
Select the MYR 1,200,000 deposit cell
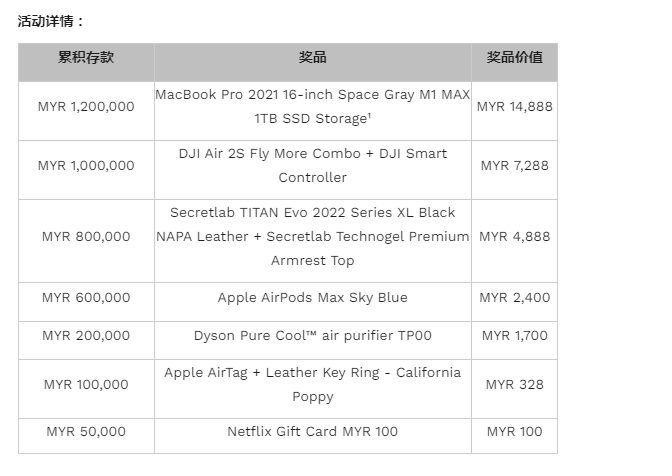pyautogui.click(x=86, y=106)
